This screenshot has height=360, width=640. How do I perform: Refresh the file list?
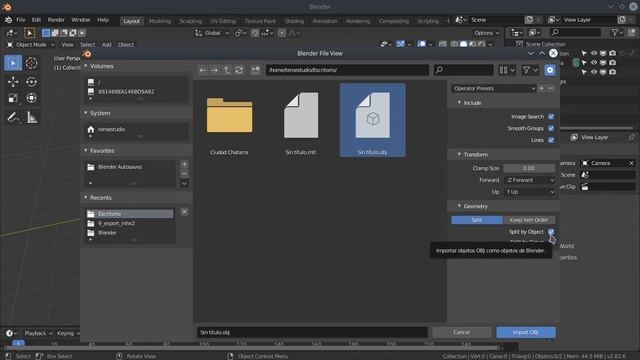click(239, 70)
